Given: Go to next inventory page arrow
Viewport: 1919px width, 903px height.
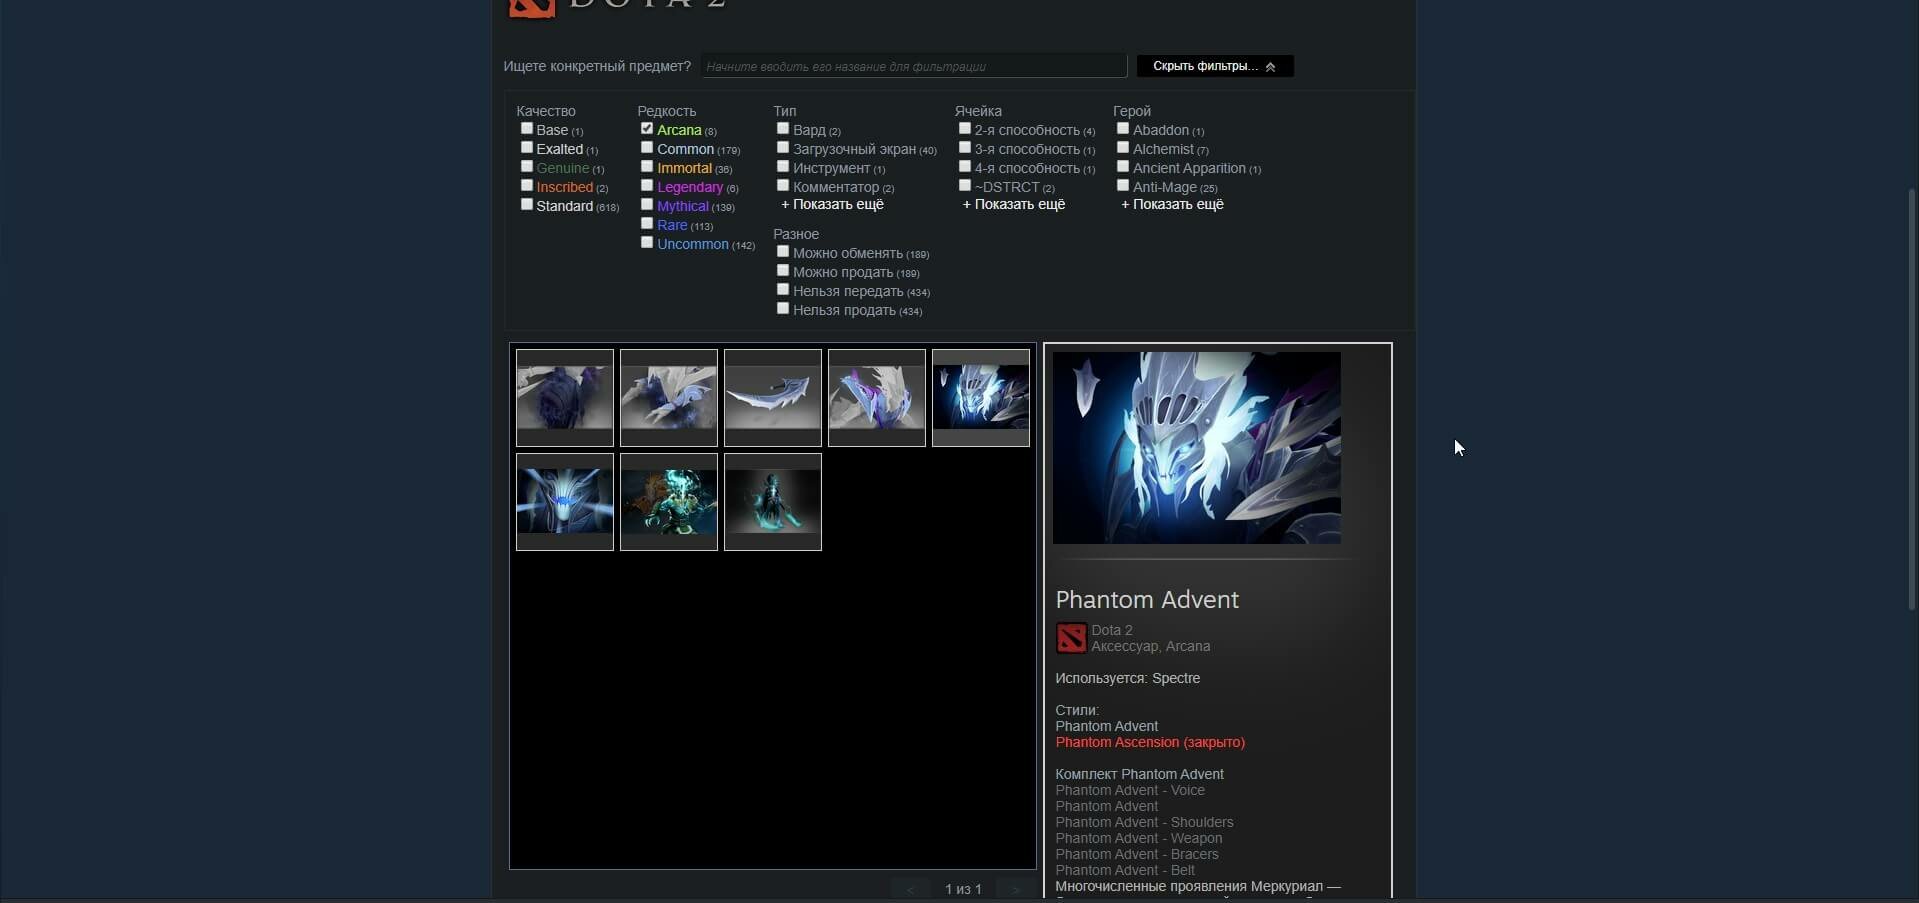Looking at the screenshot, I should tap(1016, 889).
